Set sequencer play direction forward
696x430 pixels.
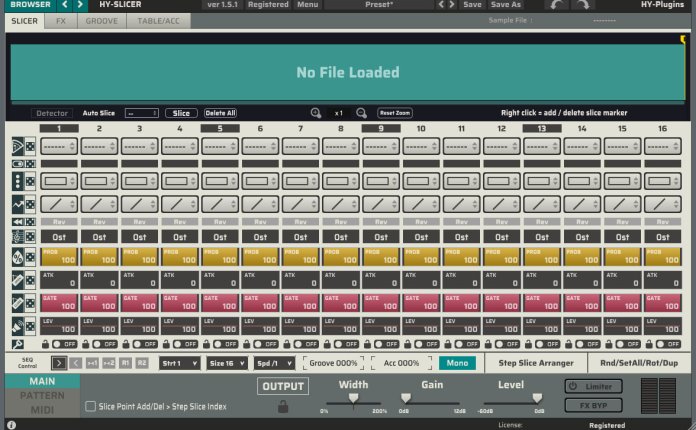coord(59,363)
